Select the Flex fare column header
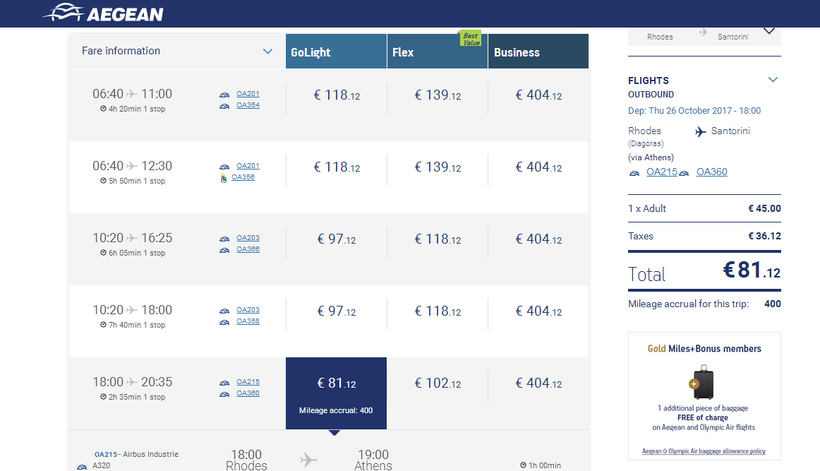The image size is (820, 471). pos(437,52)
